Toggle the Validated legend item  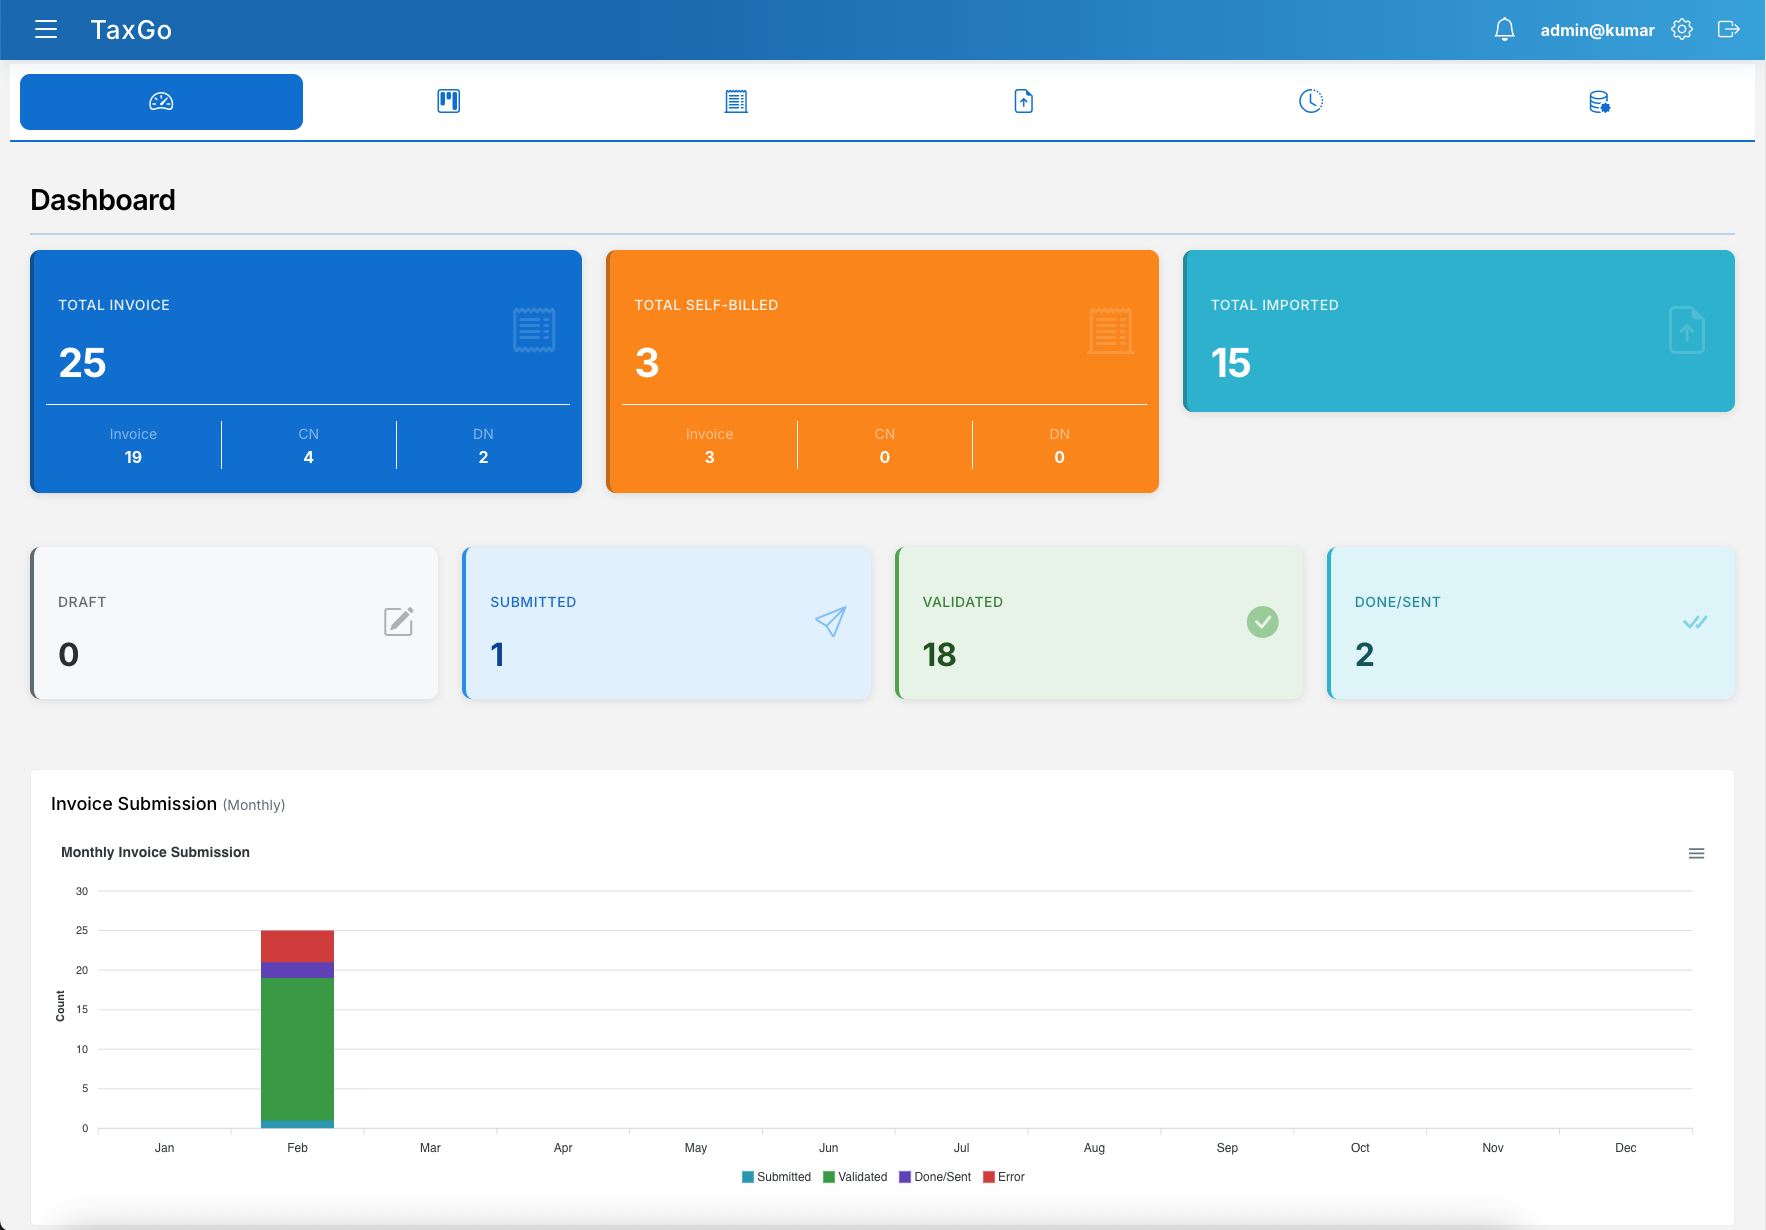tap(855, 1177)
